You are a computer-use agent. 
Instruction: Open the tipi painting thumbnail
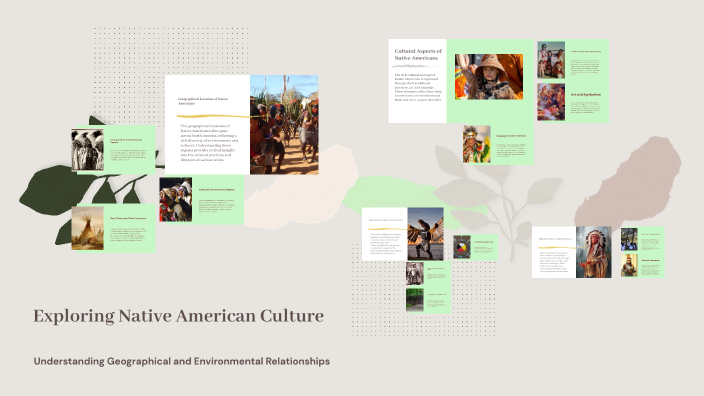tap(88, 228)
